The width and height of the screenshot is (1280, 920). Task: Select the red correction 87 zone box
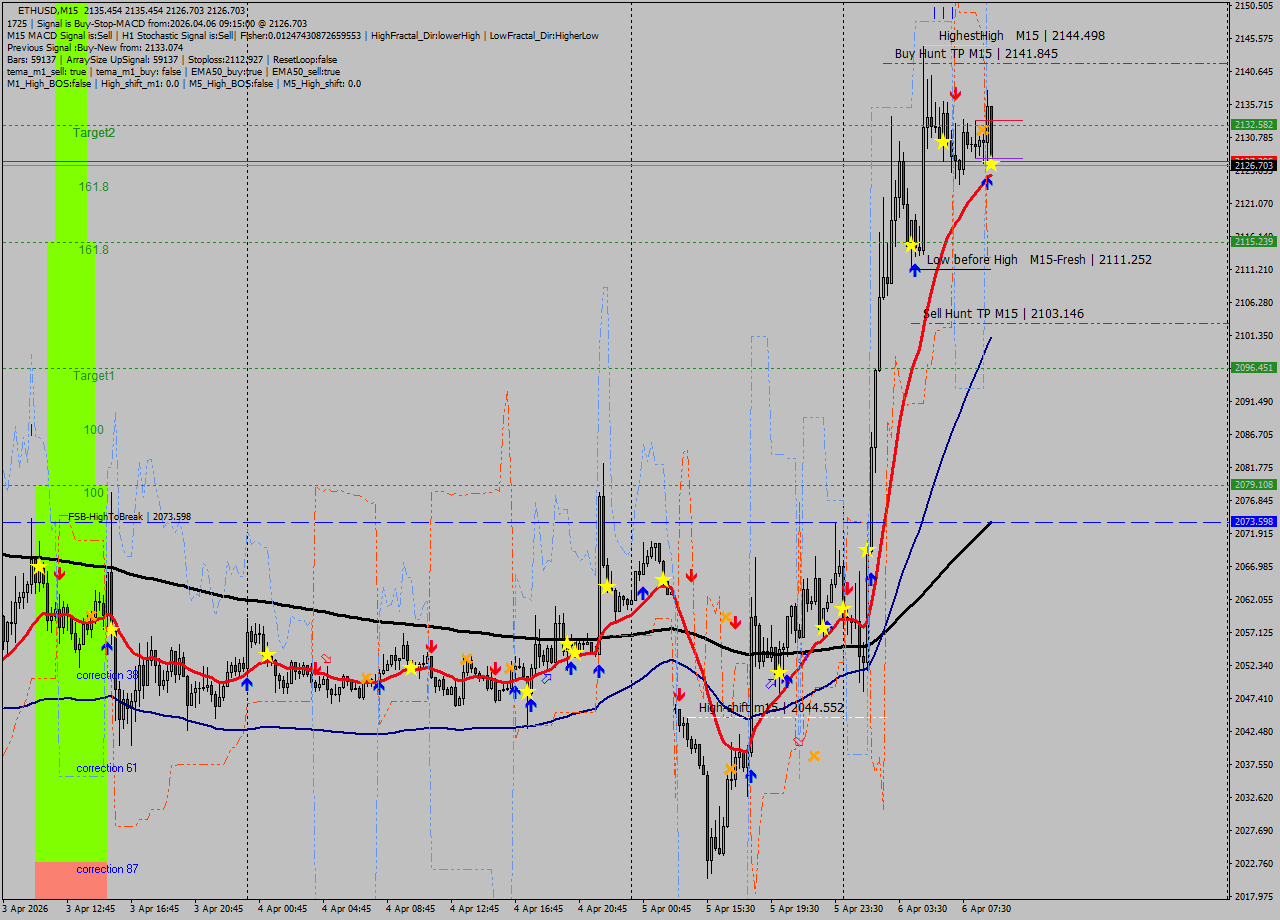(x=70, y=879)
